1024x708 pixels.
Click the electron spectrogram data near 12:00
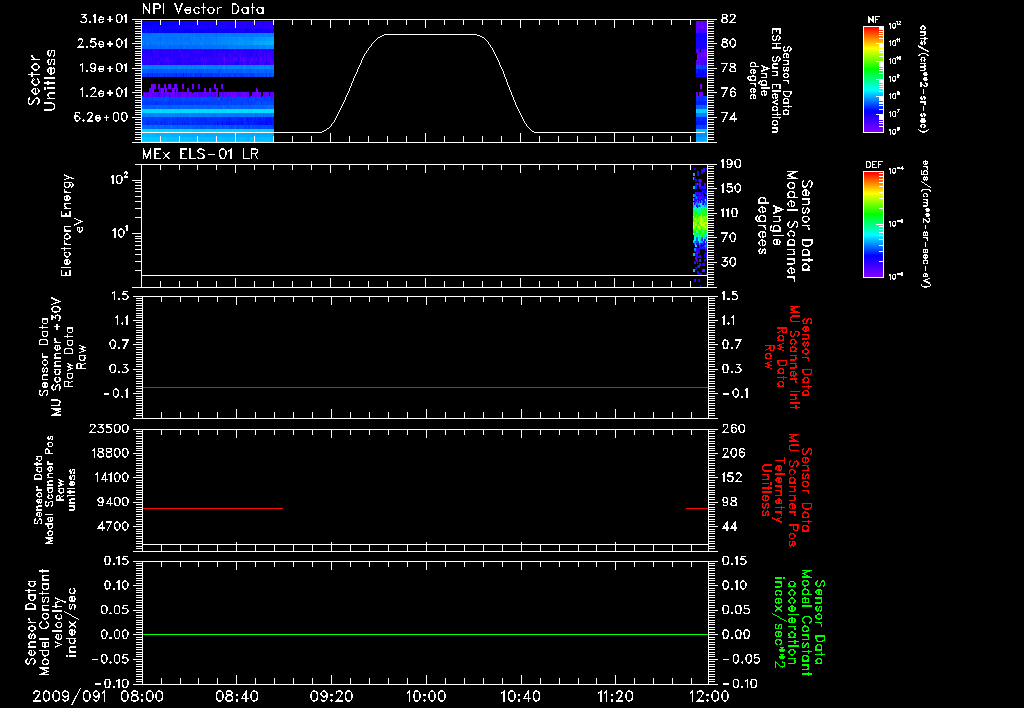(700, 225)
